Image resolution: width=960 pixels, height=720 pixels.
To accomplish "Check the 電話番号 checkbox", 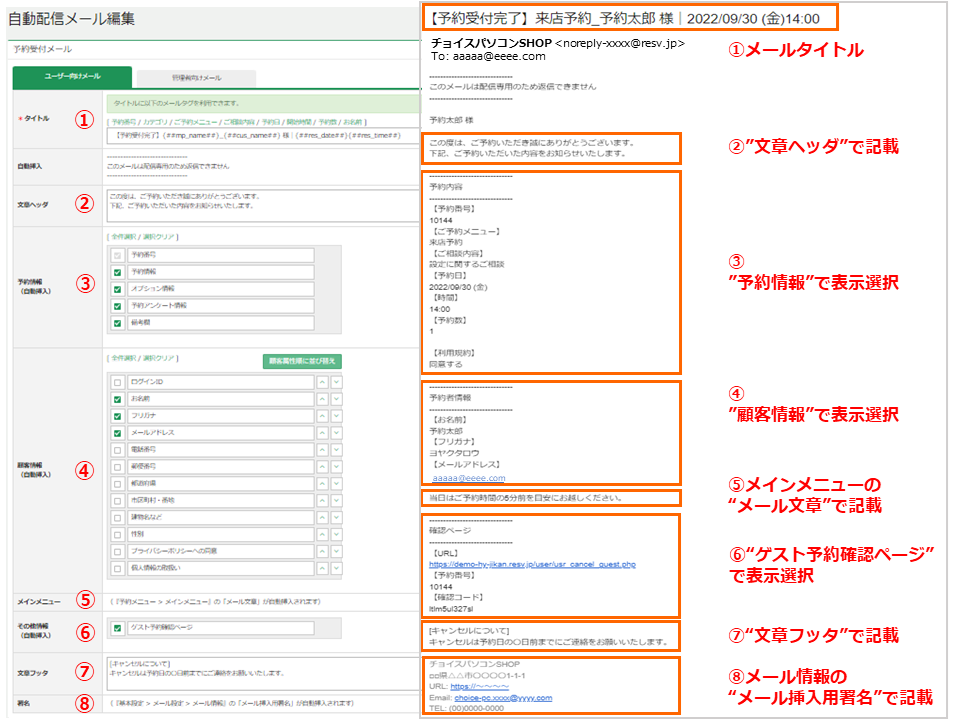I will [118, 450].
